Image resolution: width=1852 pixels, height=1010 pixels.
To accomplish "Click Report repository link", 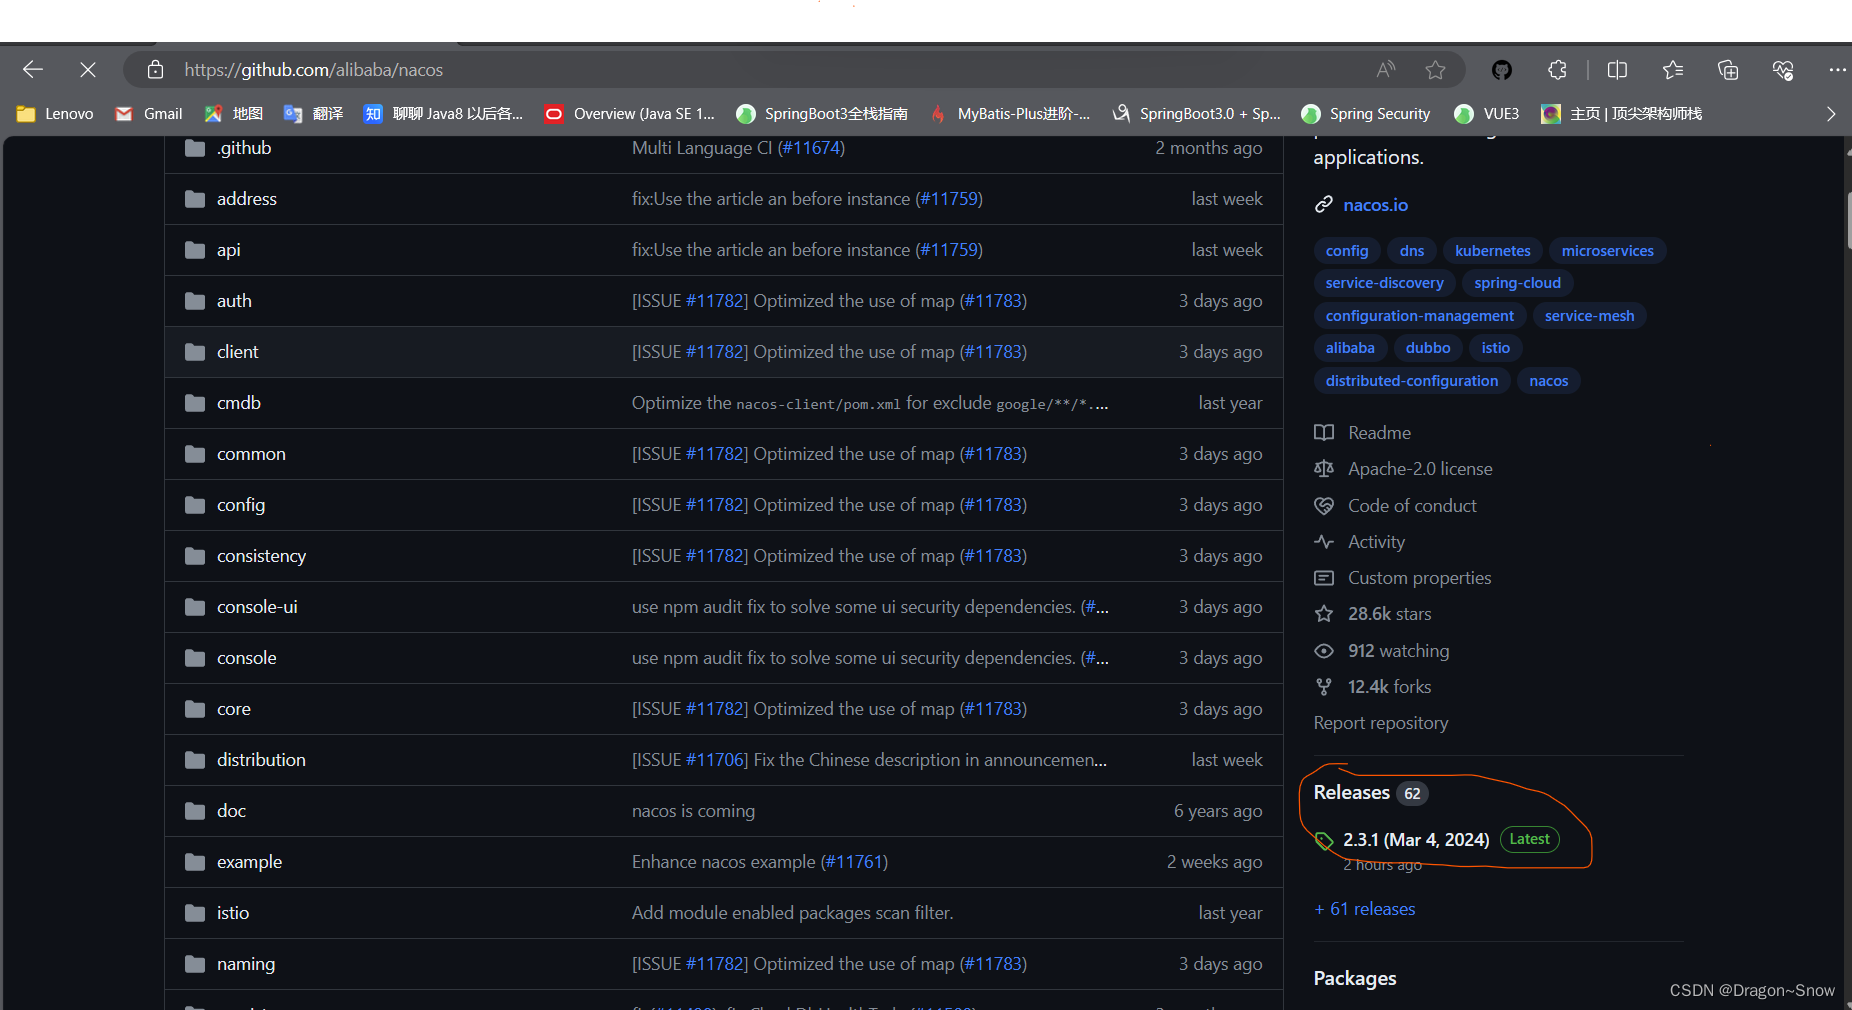I will (x=1380, y=723).
